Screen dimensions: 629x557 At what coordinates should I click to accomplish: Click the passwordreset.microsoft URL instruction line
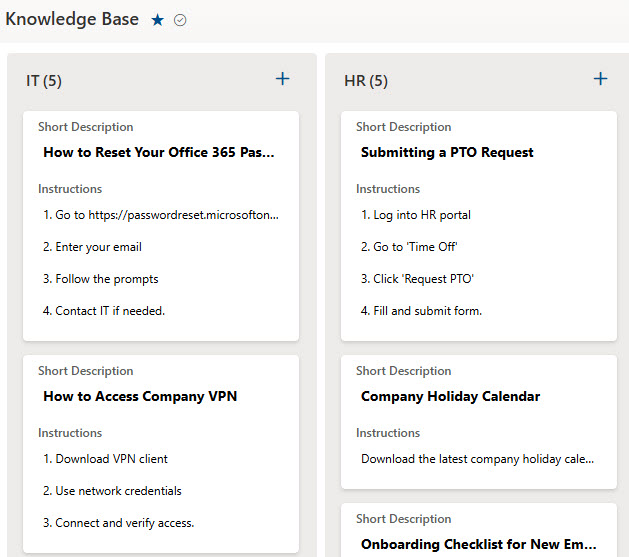click(x=161, y=215)
